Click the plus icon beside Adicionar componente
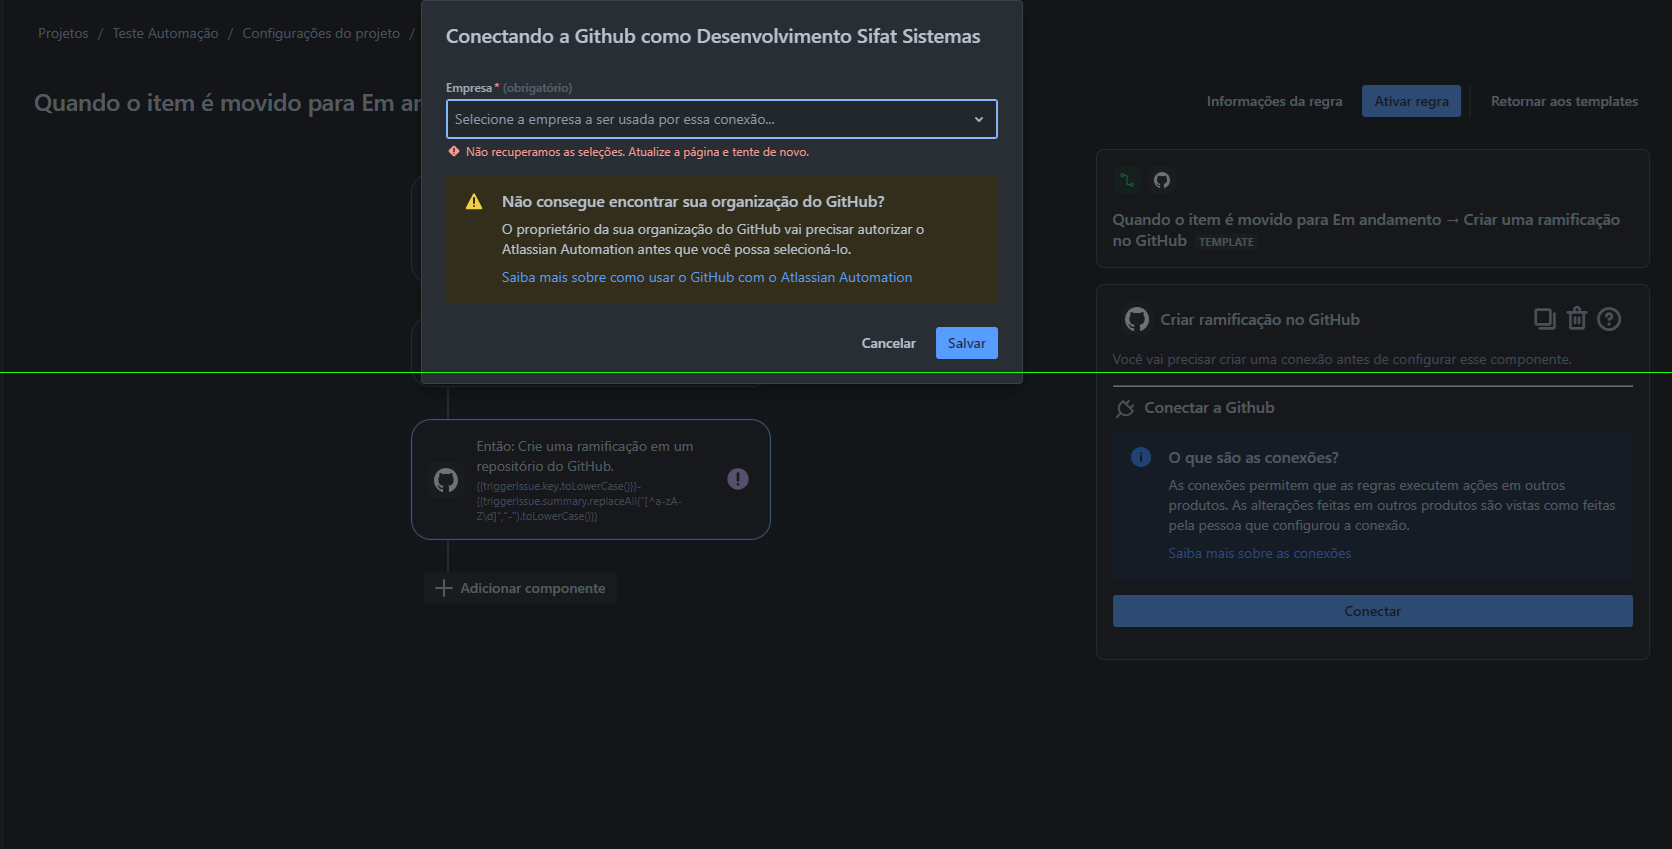The image size is (1672, 849). coord(444,588)
